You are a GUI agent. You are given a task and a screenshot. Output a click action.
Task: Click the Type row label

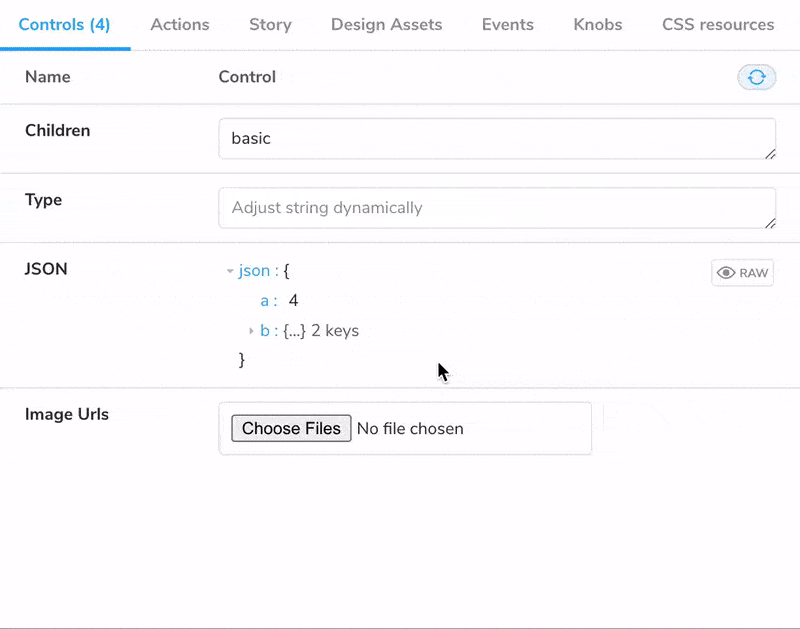pos(43,200)
